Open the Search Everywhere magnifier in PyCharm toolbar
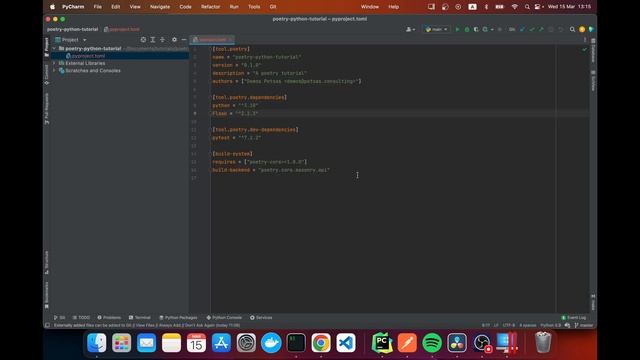The image size is (640, 360). pos(572,29)
